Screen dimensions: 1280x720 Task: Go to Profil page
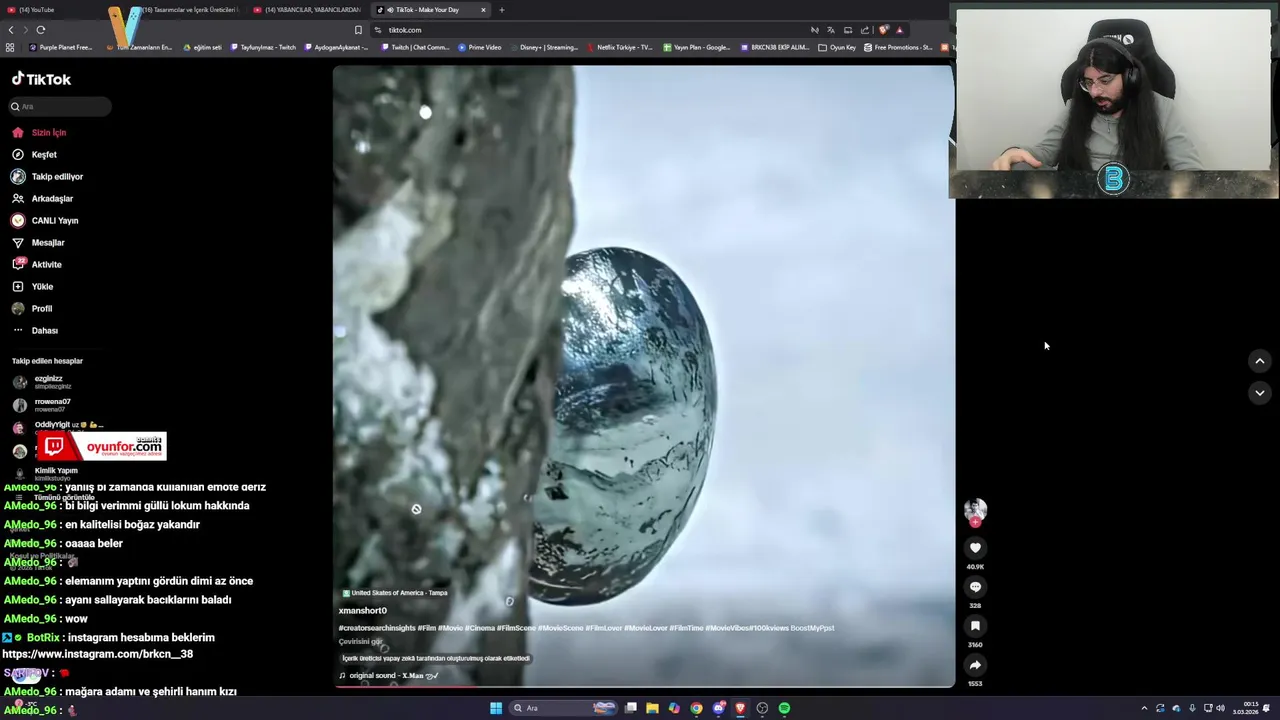click(32, 308)
